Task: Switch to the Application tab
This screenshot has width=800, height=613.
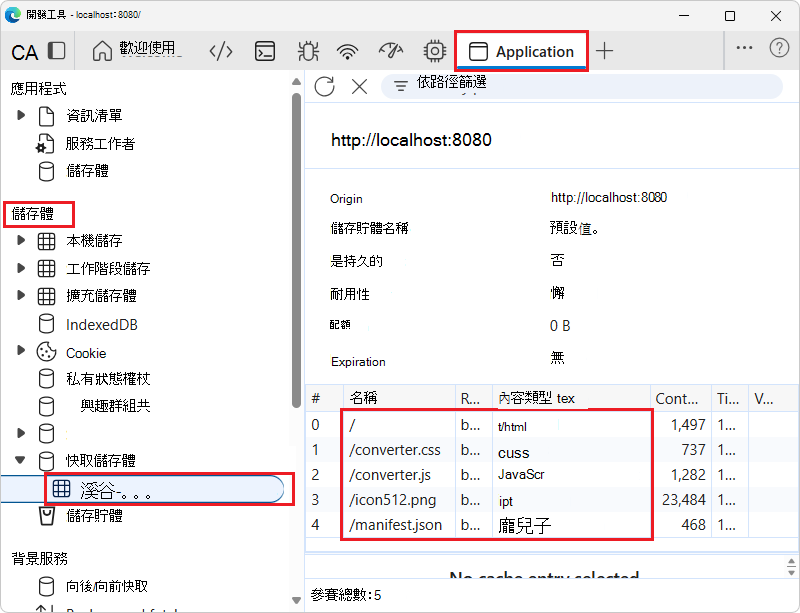Action: [x=521, y=50]
